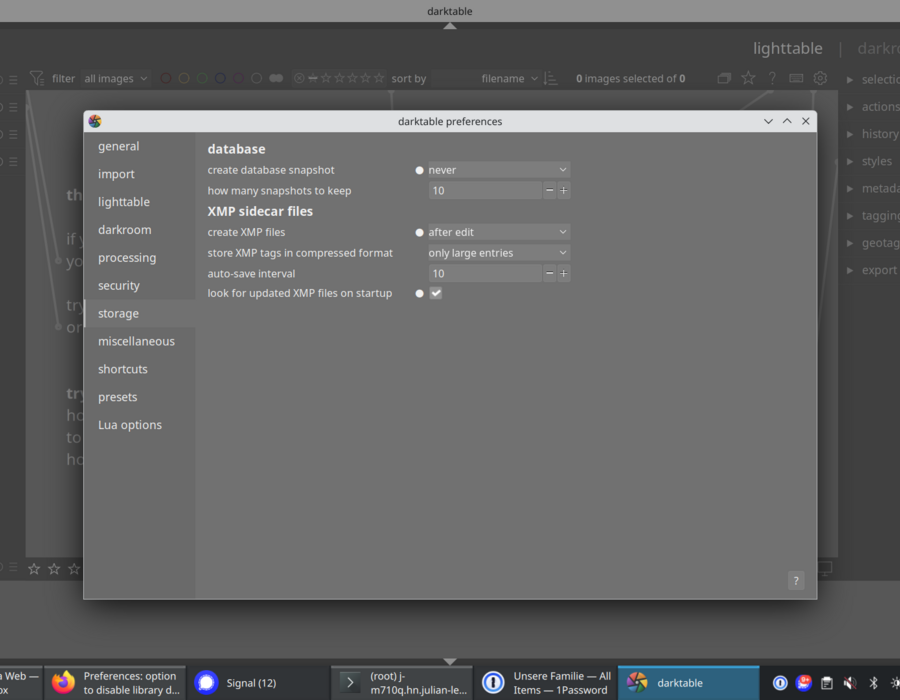Open create database snapshot dropdown

pos(498,170)
